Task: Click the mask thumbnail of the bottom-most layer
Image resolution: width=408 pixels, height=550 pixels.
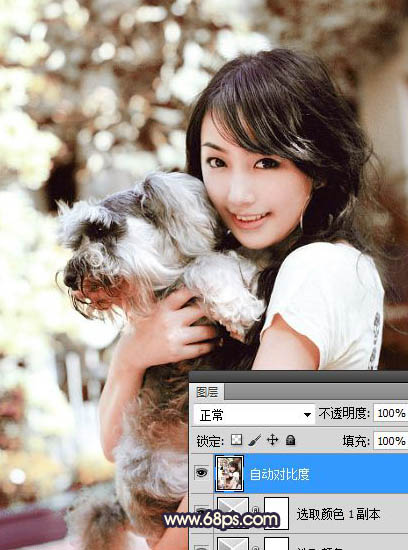Action: pos(276,543)
